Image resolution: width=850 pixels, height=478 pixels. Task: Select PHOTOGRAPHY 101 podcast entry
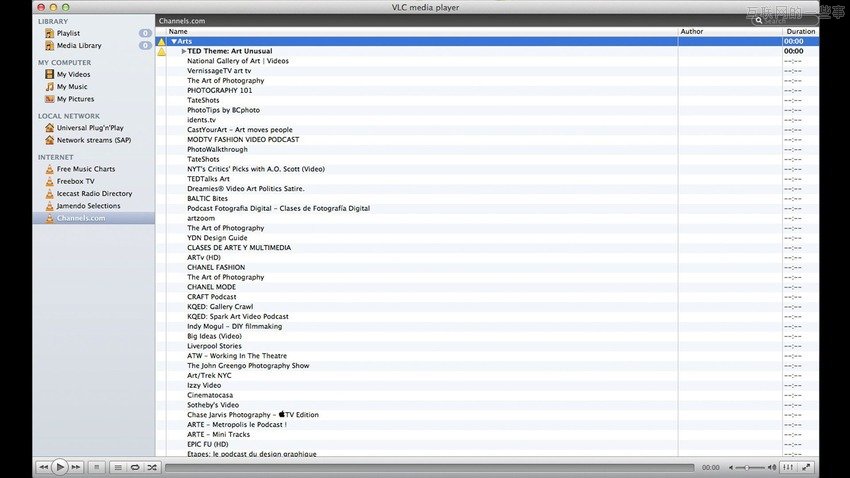(x=219, y=90)
